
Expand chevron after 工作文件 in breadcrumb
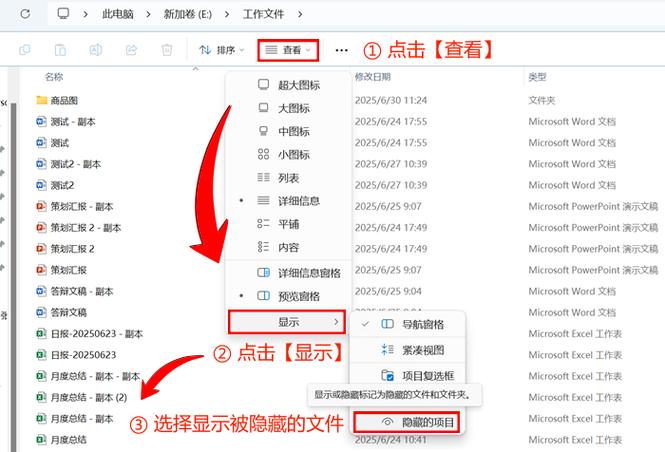[300, 14]
